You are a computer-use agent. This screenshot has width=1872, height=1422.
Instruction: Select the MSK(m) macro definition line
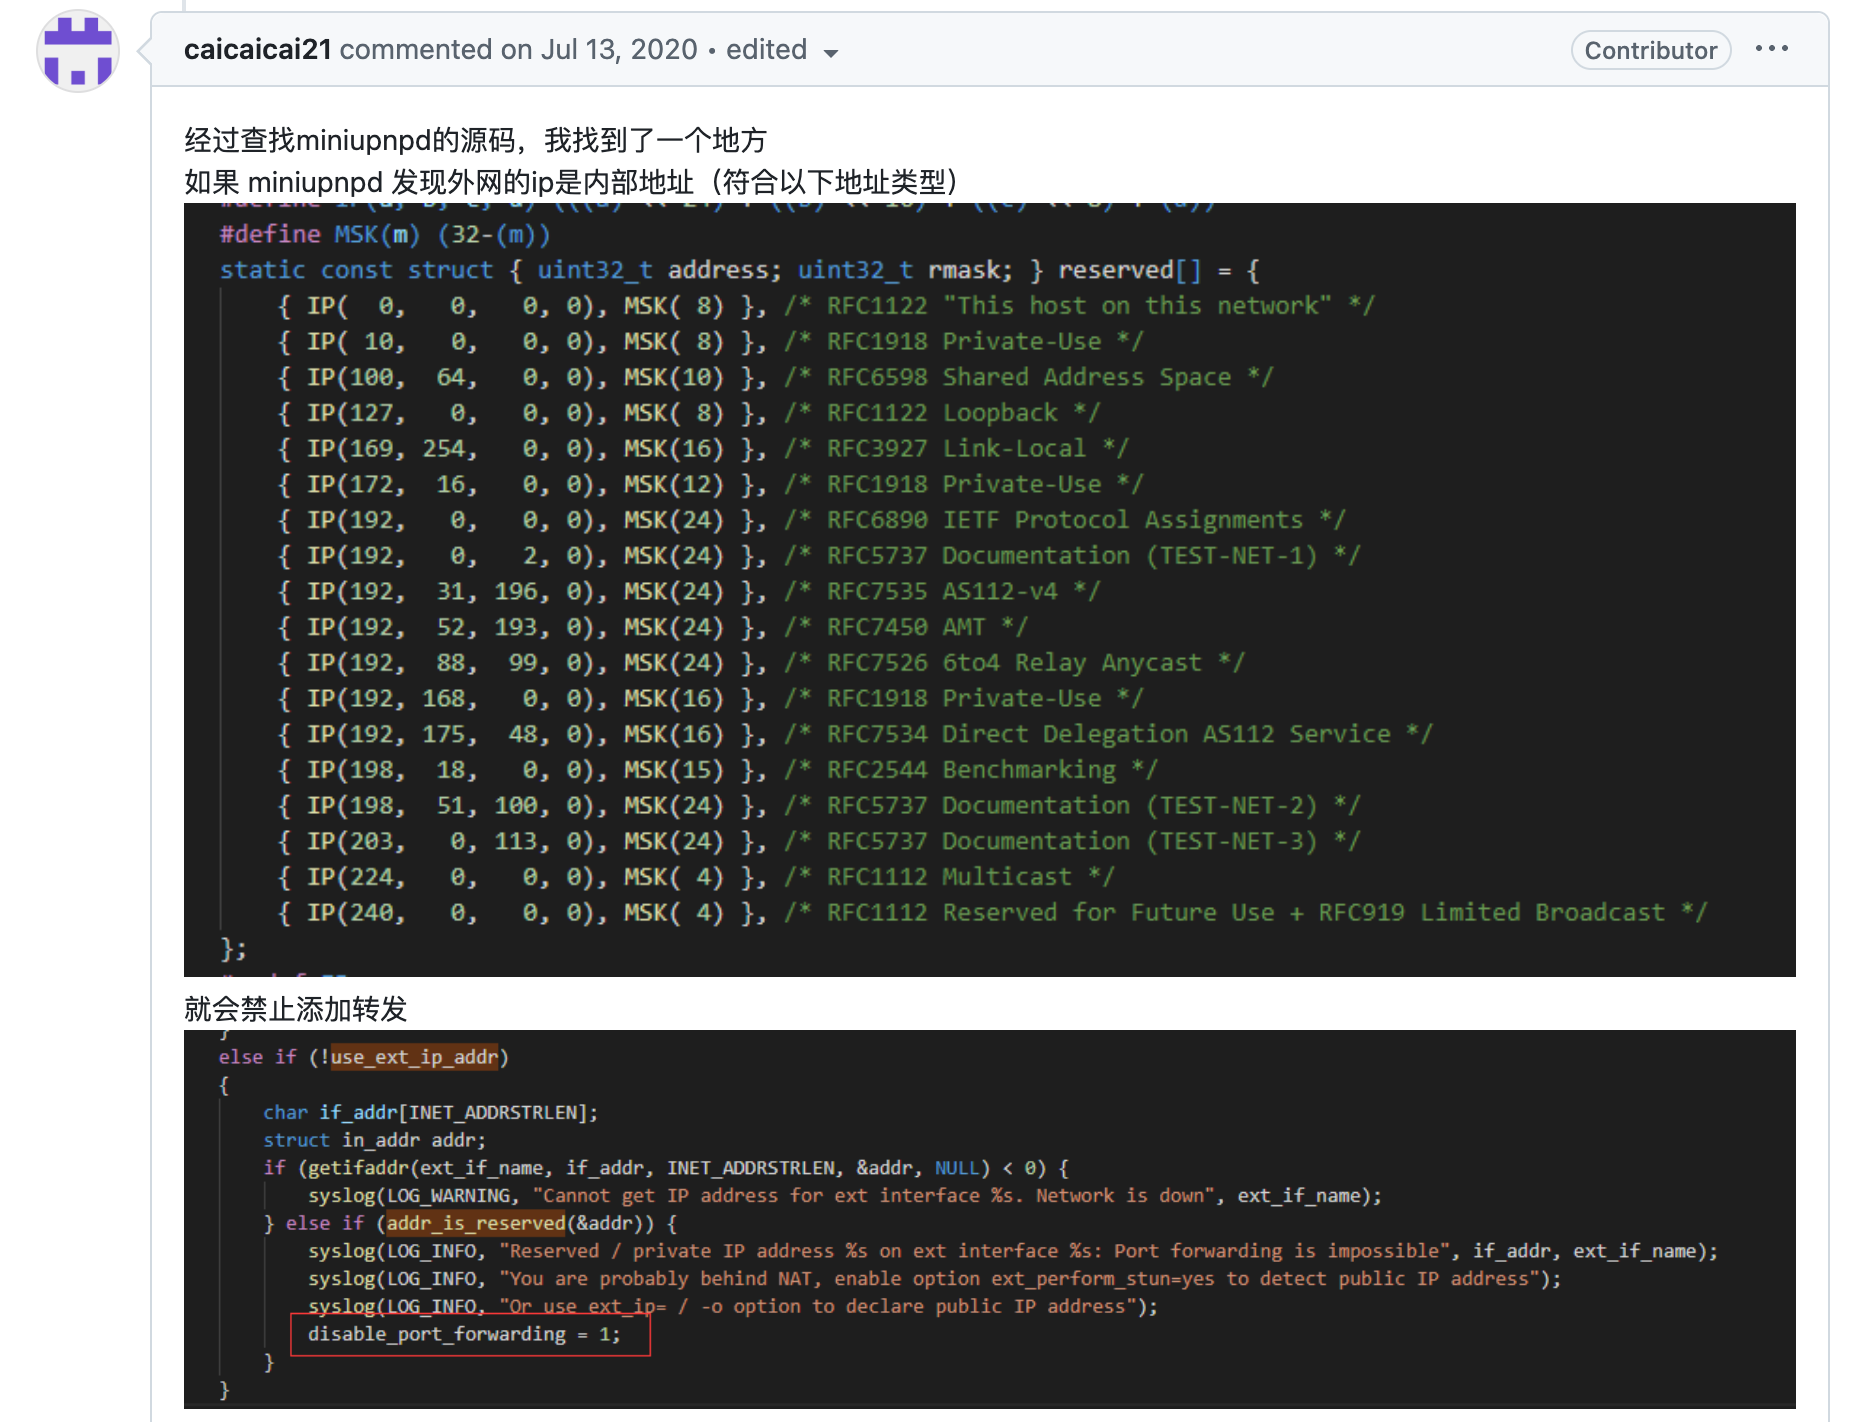coord(385,234)
